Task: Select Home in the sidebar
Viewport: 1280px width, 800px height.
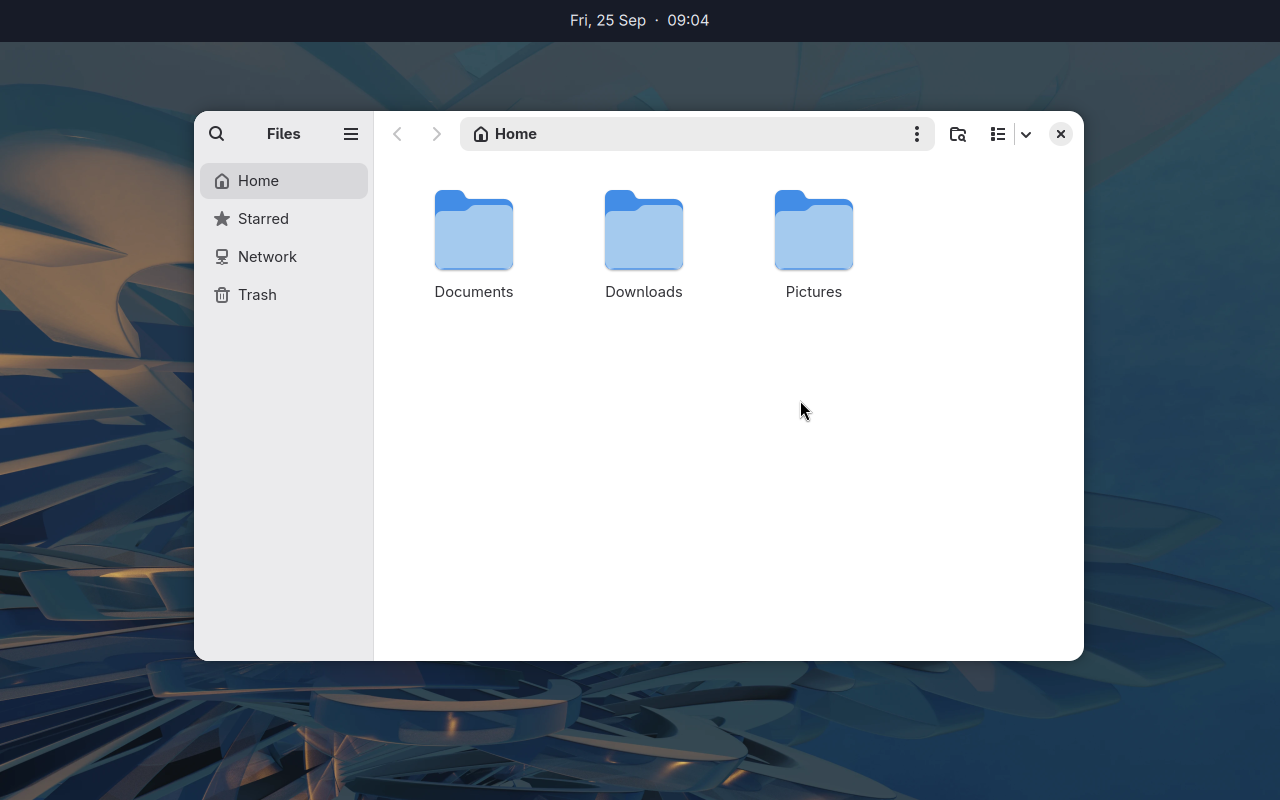Action: (284, 181)
